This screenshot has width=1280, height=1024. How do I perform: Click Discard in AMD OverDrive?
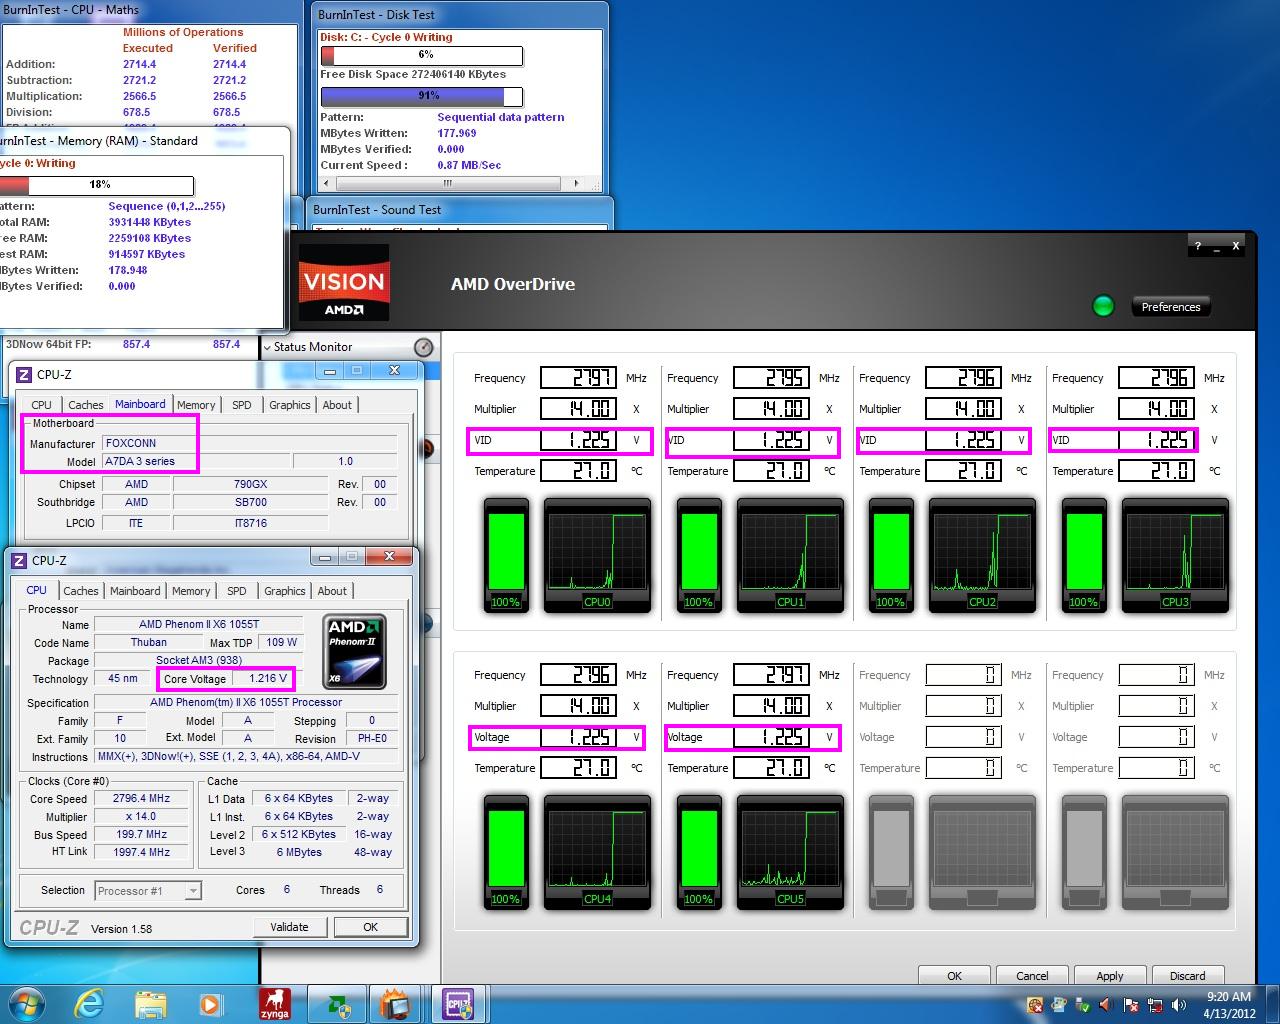pyautogui.click(x=1187, y=976)
